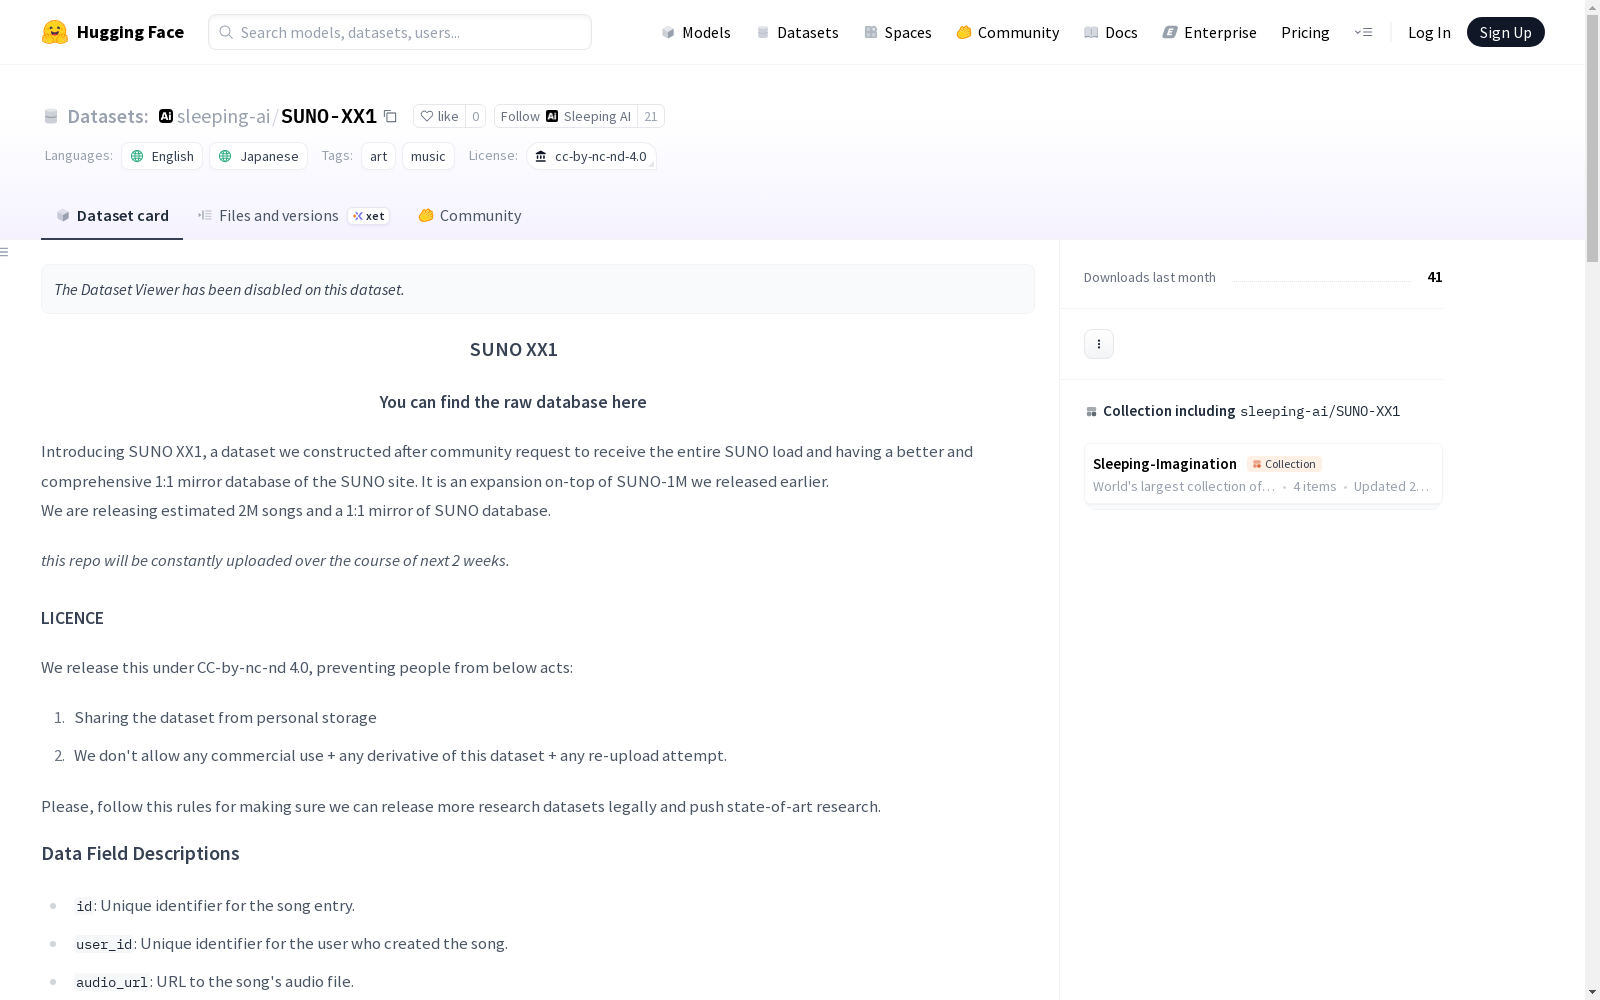1600x1000 pixels.
Task: Click the 'LICENCE' heading text
Action: pos(72,618)
